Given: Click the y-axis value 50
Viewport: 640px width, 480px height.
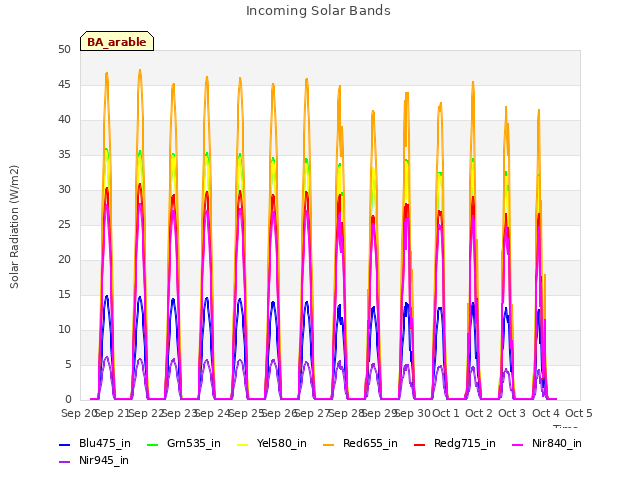Looking at the screenshot, I should pyautogui.click(x=64, y=50).
